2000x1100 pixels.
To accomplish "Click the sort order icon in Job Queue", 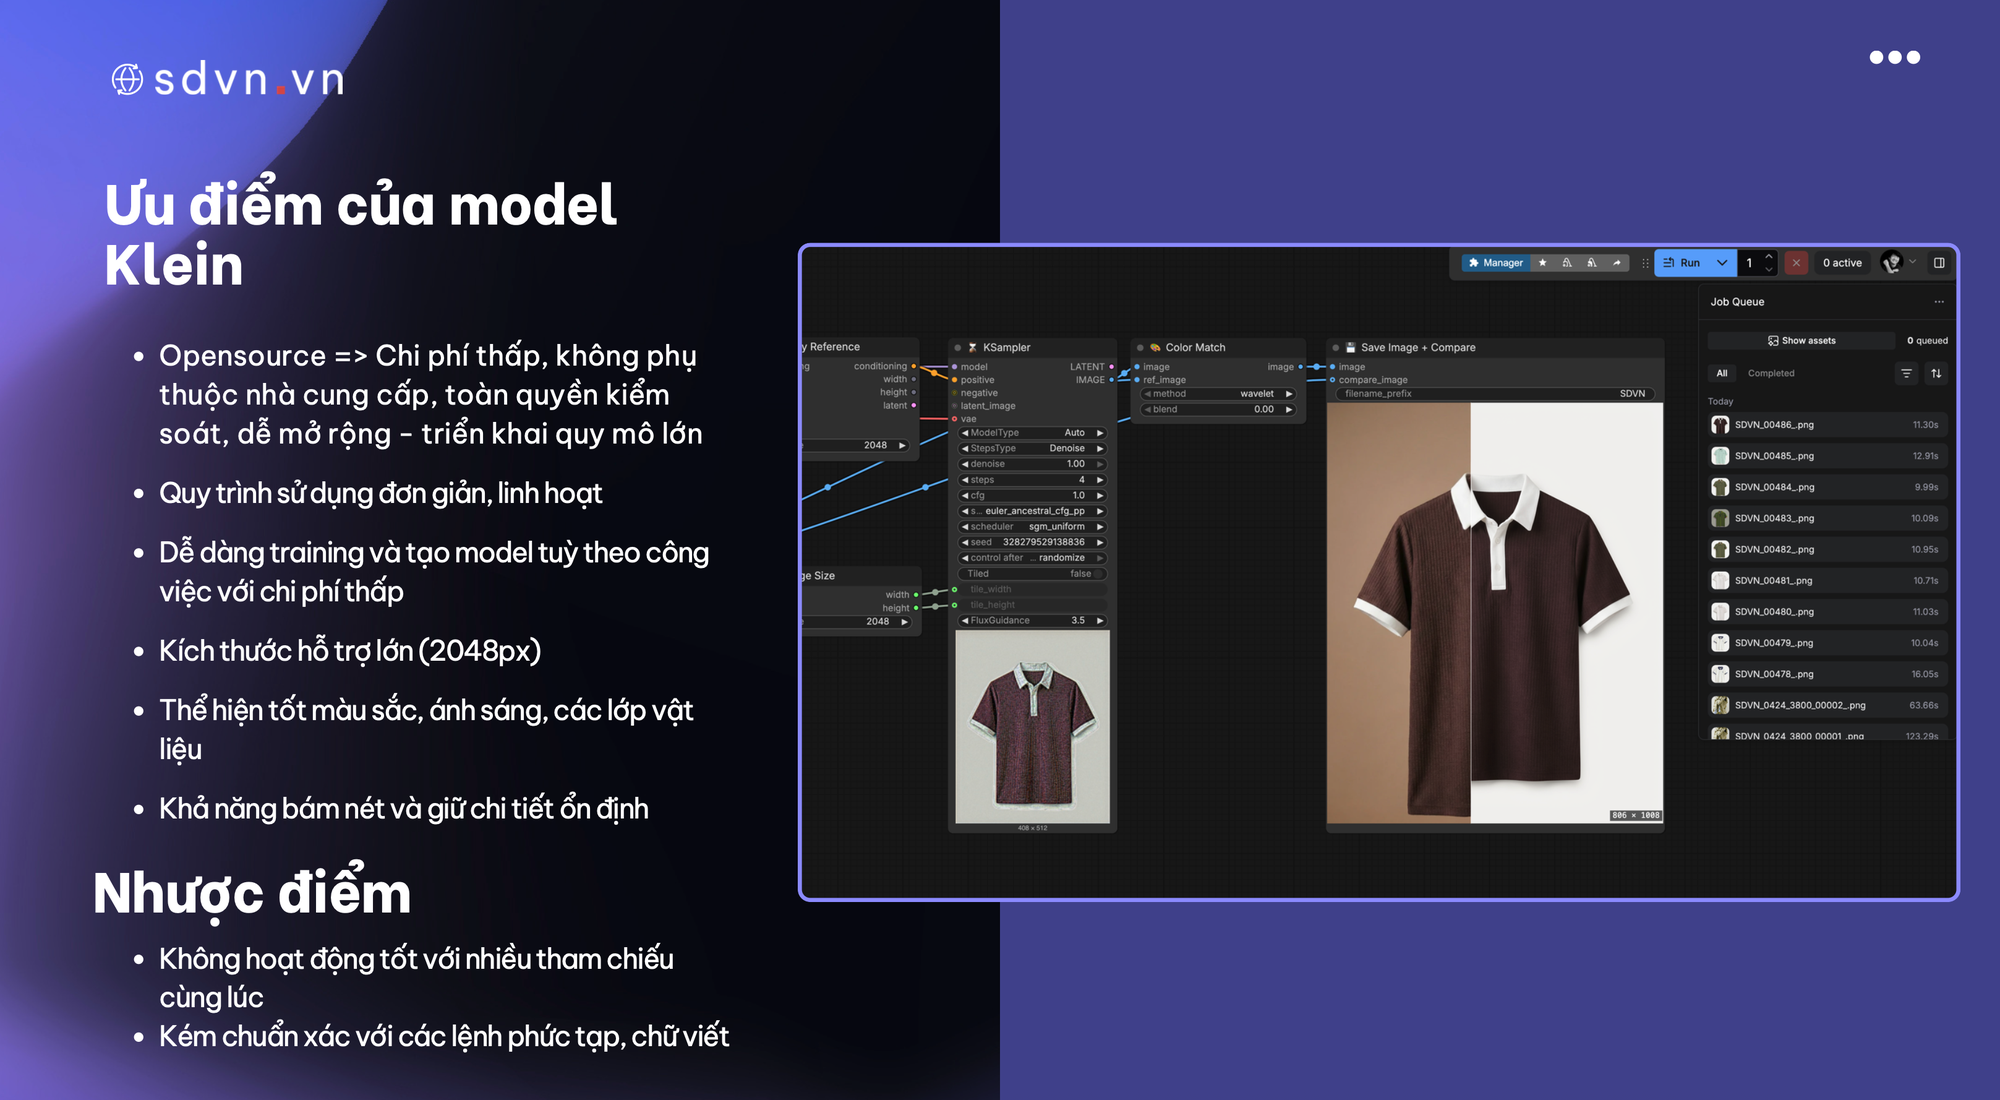I will [1936, 373].
